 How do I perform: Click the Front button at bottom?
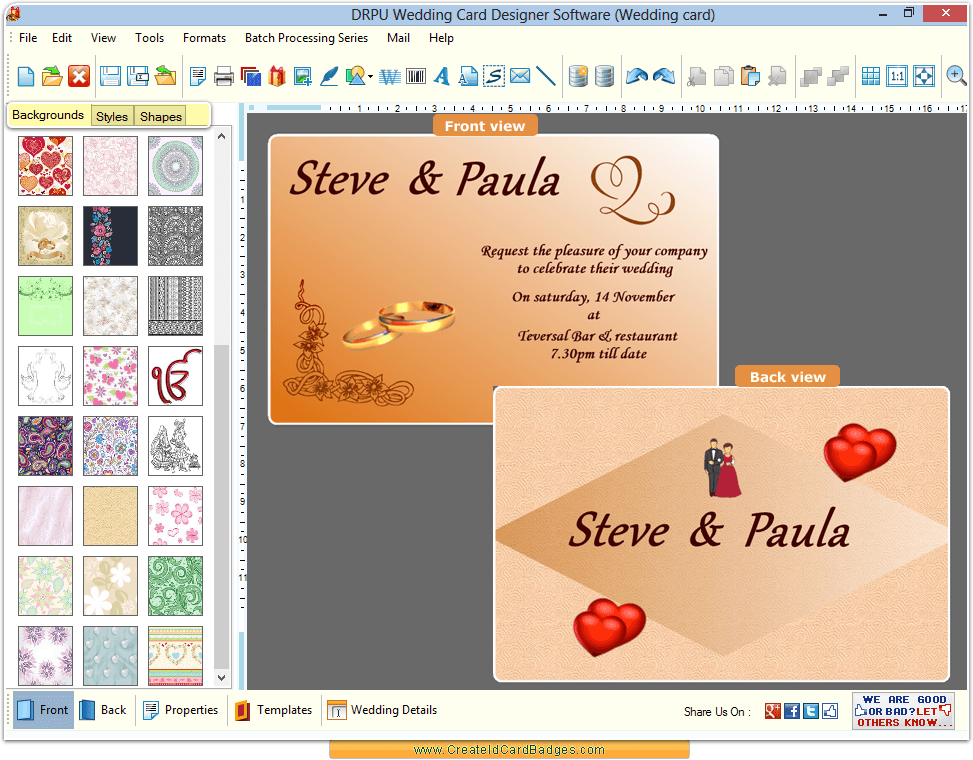pyautogui.click(x=43, y=710)
